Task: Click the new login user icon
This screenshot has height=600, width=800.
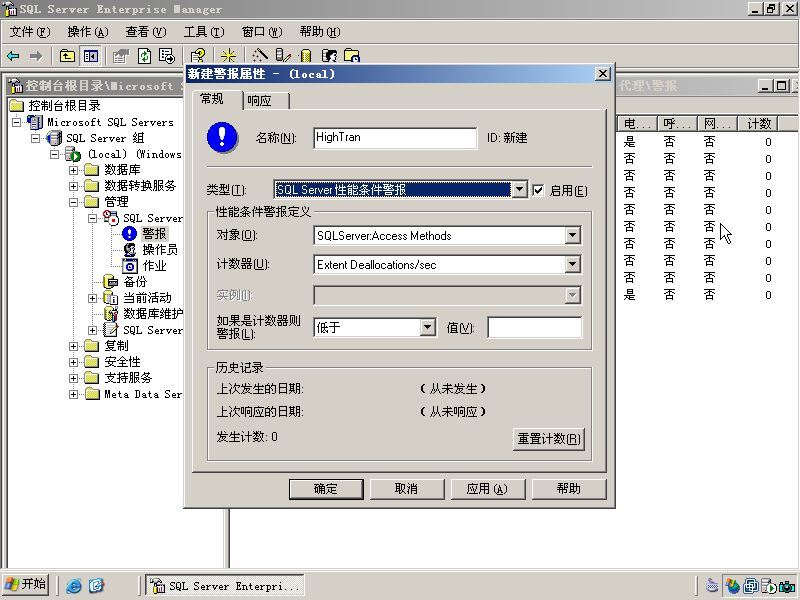Action: point(330,56)
